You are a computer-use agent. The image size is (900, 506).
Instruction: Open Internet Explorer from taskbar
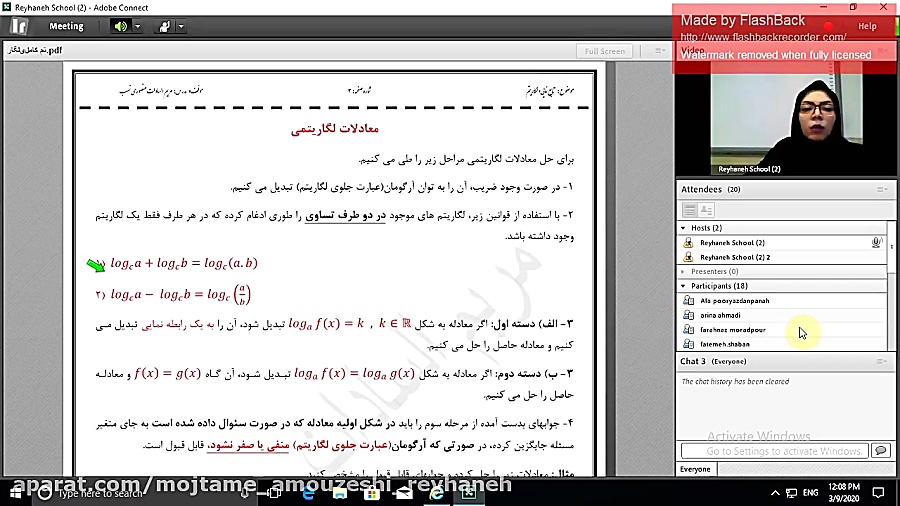436,492
